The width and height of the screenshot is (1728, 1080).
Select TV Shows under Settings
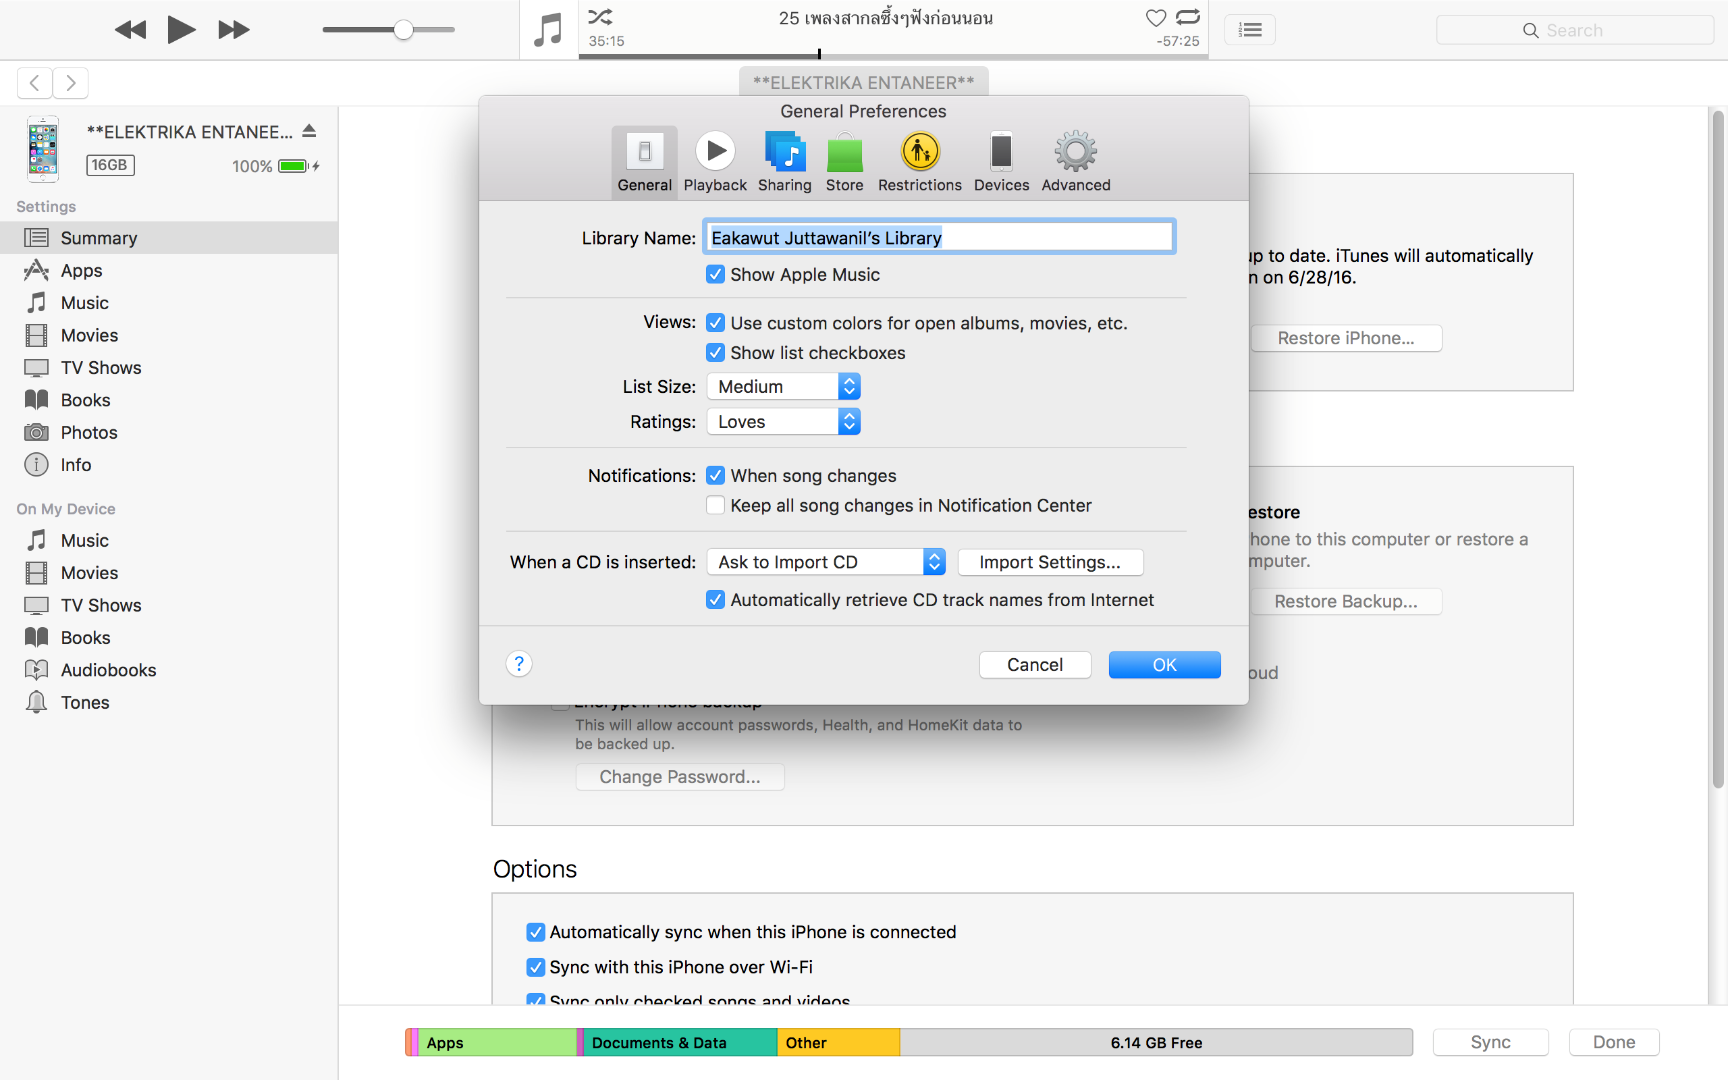(x=169, y=368)
